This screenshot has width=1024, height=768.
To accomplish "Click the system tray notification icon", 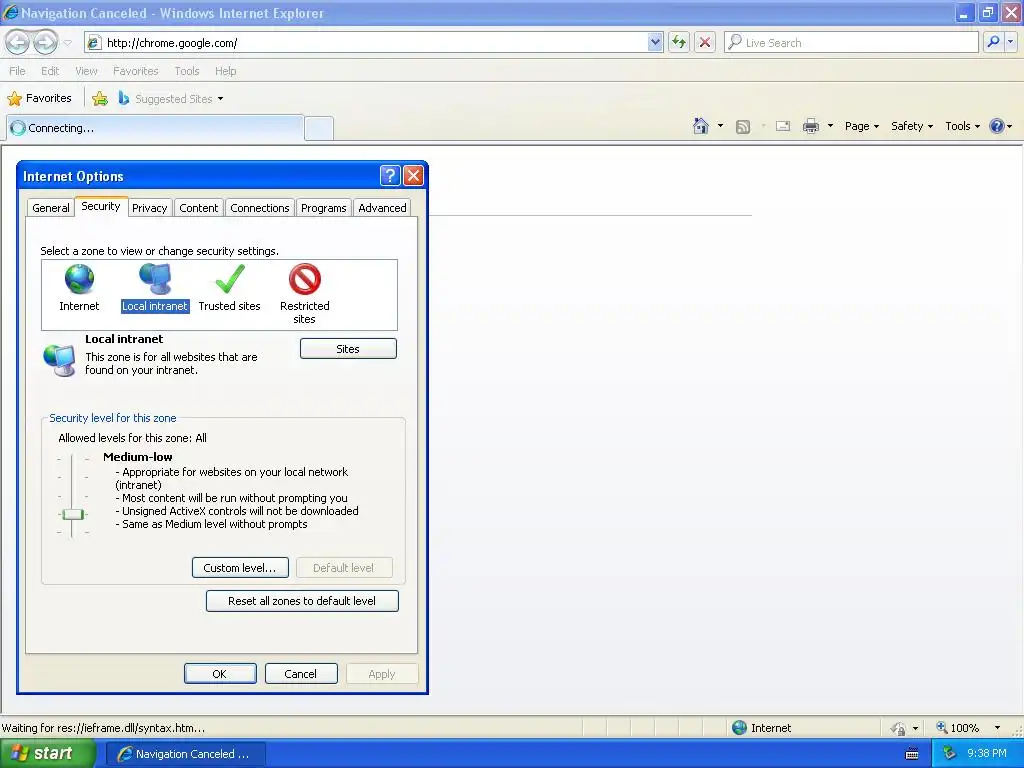I will [950, 754].
